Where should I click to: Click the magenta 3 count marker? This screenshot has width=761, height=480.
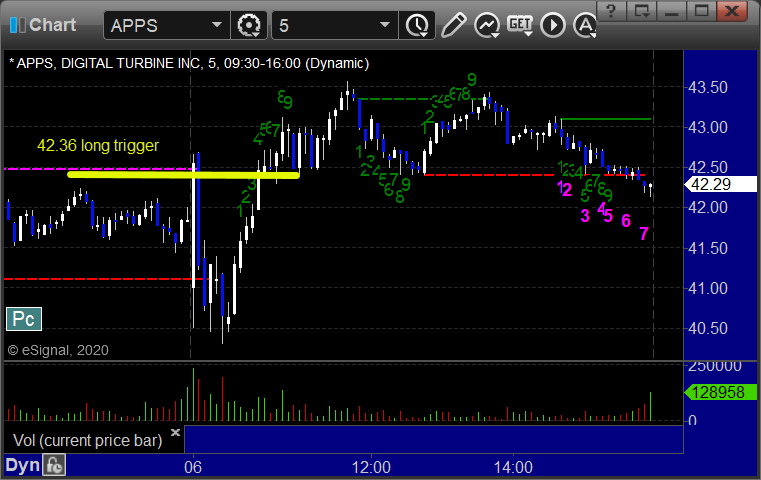click(x=585, y=215)
